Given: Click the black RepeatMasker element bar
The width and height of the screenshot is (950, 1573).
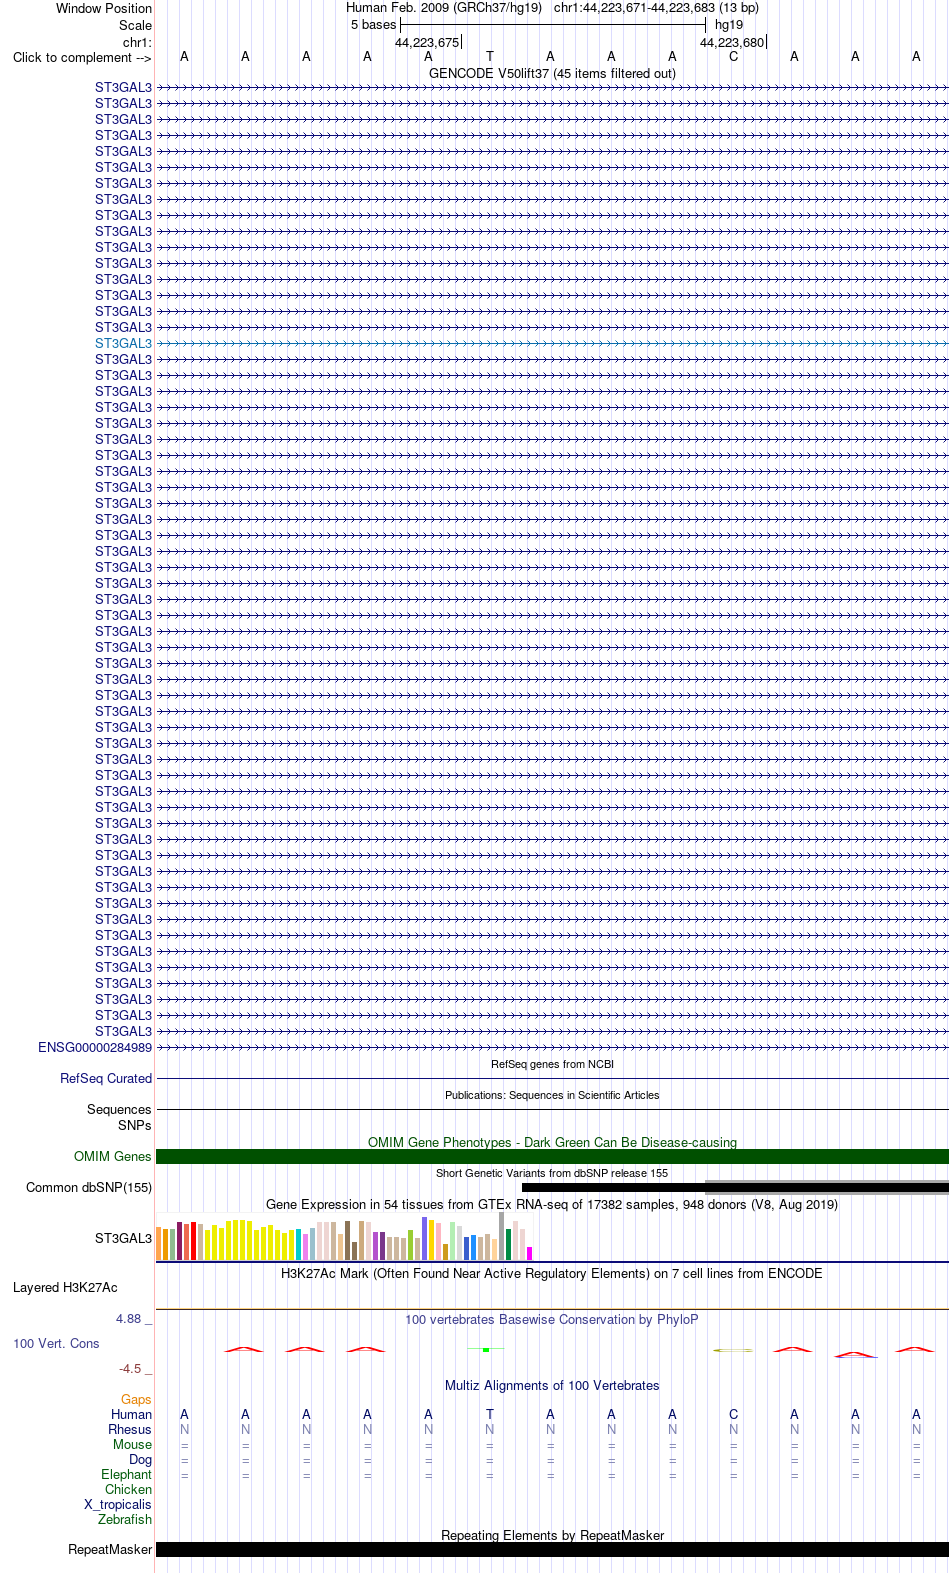Looking at the screenshot, I should tap(552, 1549).
